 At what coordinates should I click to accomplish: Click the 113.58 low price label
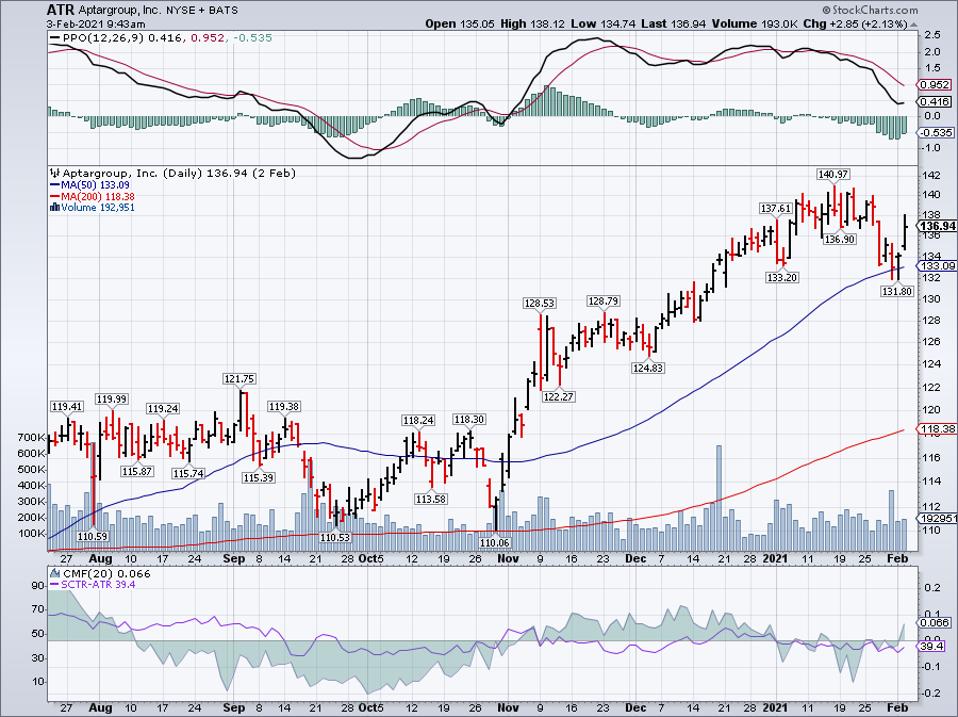[431, 499]
